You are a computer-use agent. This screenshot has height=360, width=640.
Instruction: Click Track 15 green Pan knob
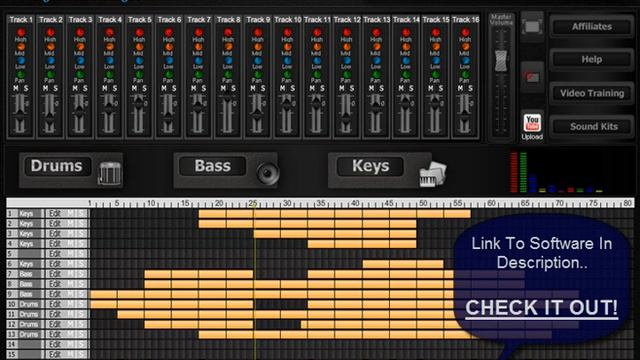pyautogui.click(x=436, y=74)
